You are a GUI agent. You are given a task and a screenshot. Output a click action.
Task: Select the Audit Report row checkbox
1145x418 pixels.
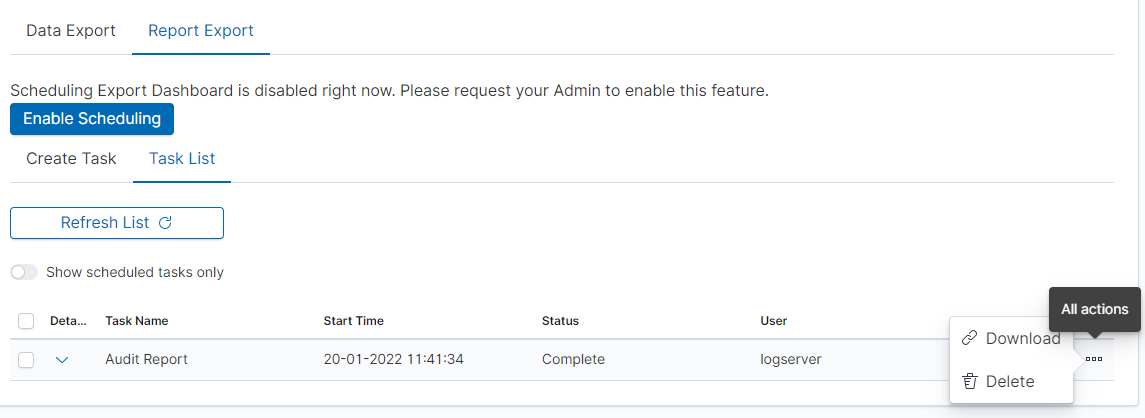click(x=26, y=359)
